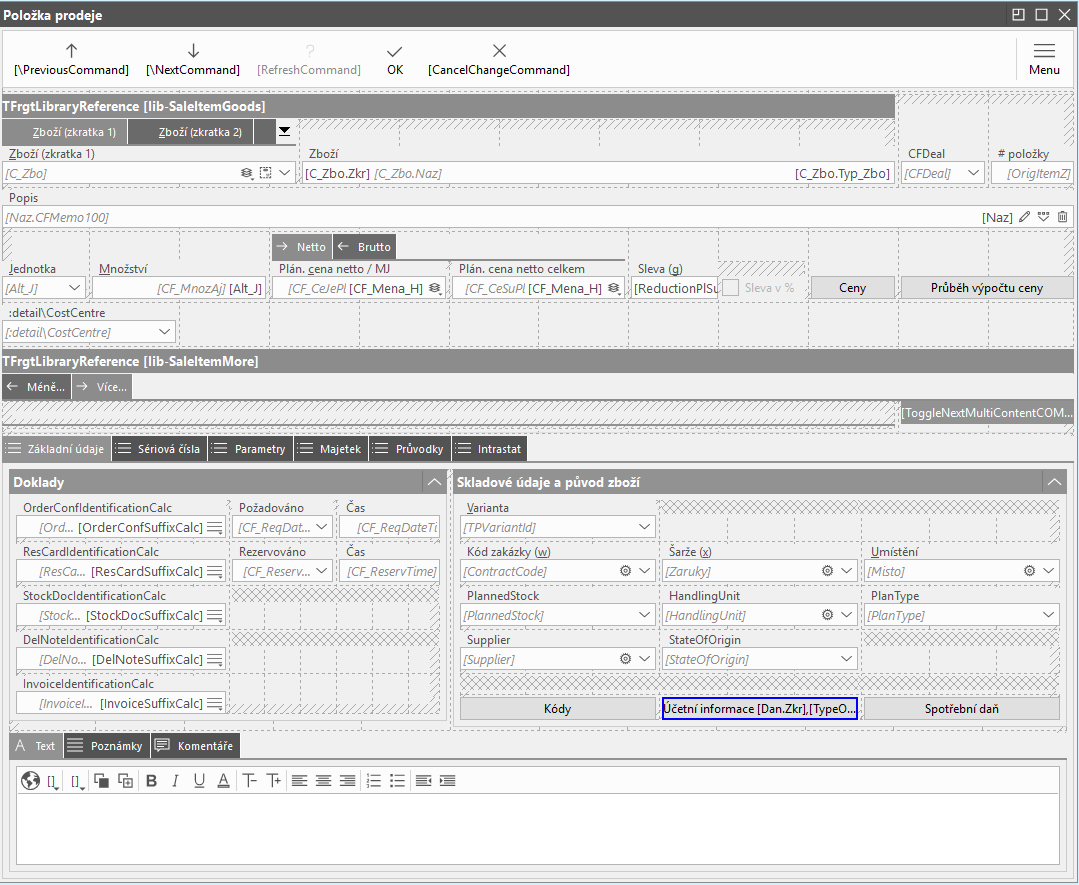Expand the Varianta dropdown list
Screen dimensions: 1079x885
pyautogui.click(x=644, y=527)
